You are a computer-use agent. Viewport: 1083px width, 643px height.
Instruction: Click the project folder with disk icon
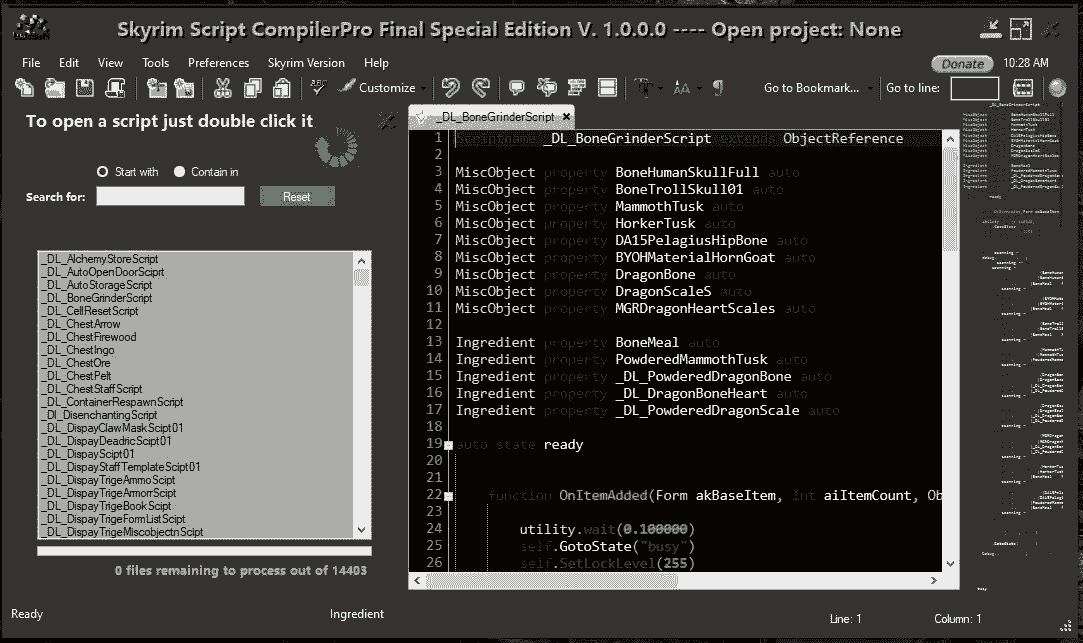coord(184,88)
